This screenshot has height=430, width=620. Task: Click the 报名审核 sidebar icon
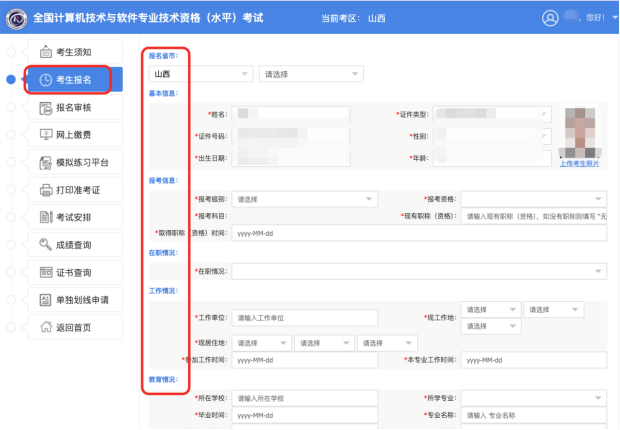coord(46,108)
